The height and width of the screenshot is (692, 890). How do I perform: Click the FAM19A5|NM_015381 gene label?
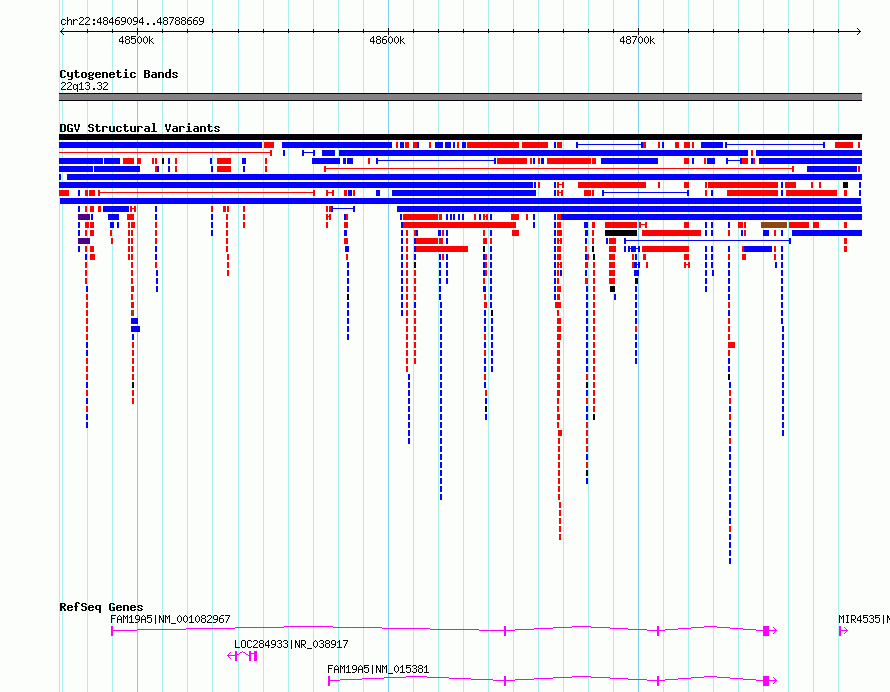click(378, 669)
